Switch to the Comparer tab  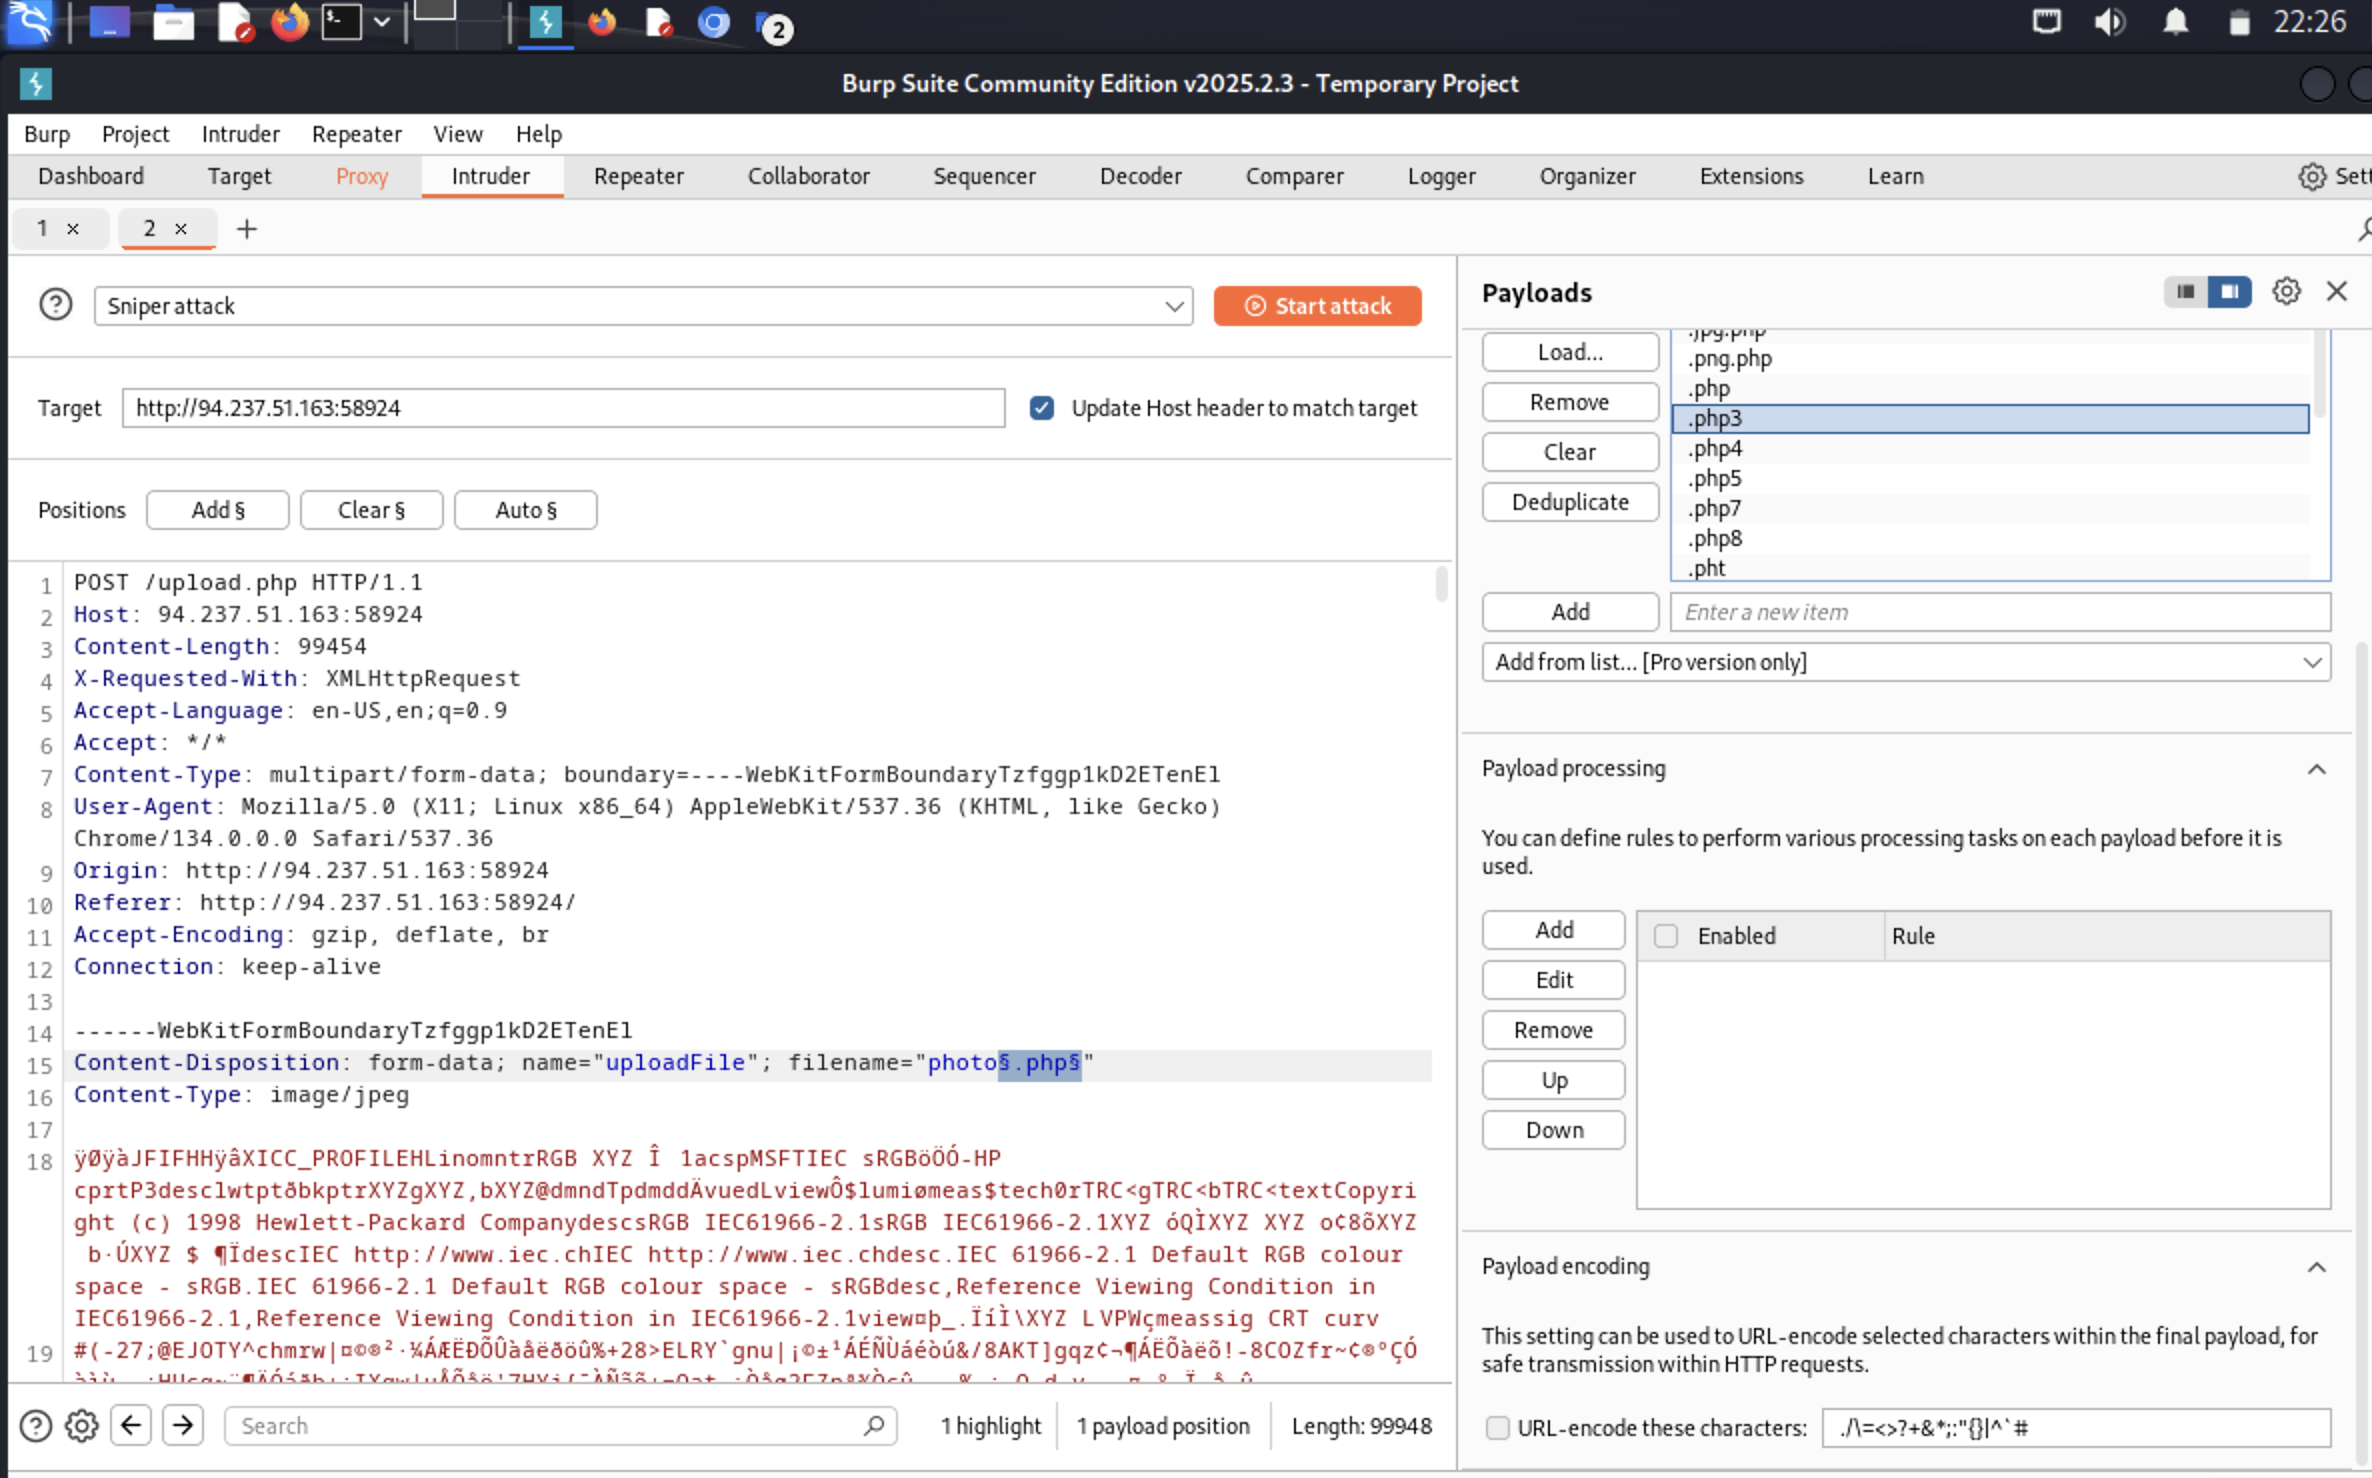[x=1295, y=177]
